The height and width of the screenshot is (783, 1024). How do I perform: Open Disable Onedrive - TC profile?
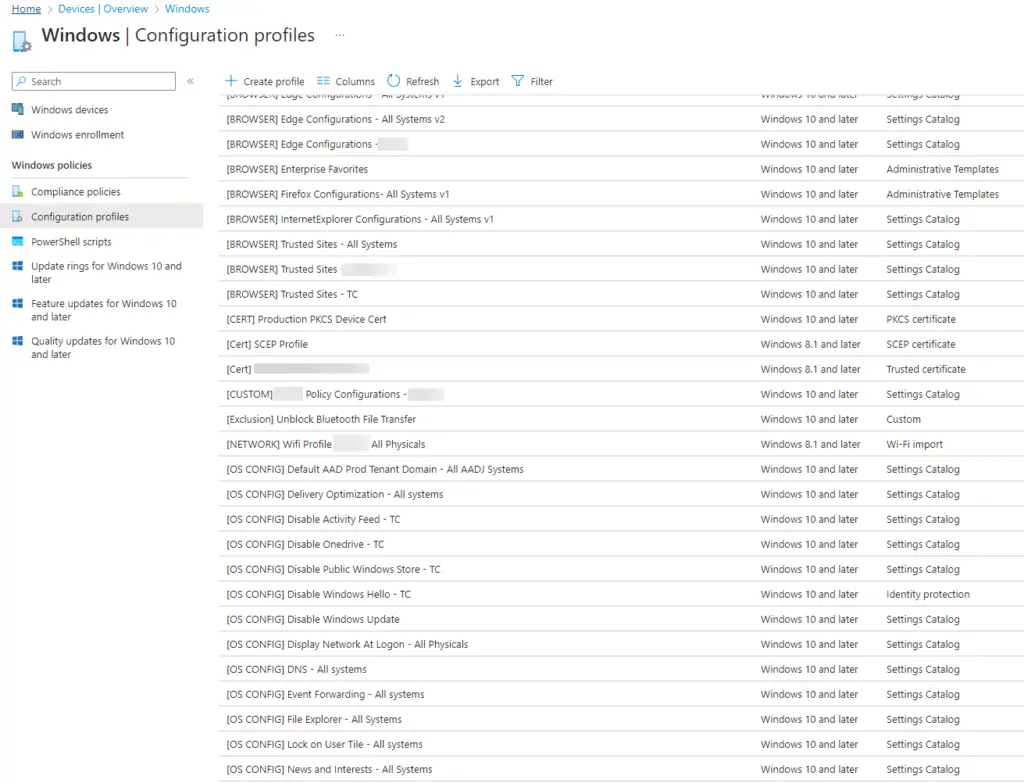(x=305, y=544)
